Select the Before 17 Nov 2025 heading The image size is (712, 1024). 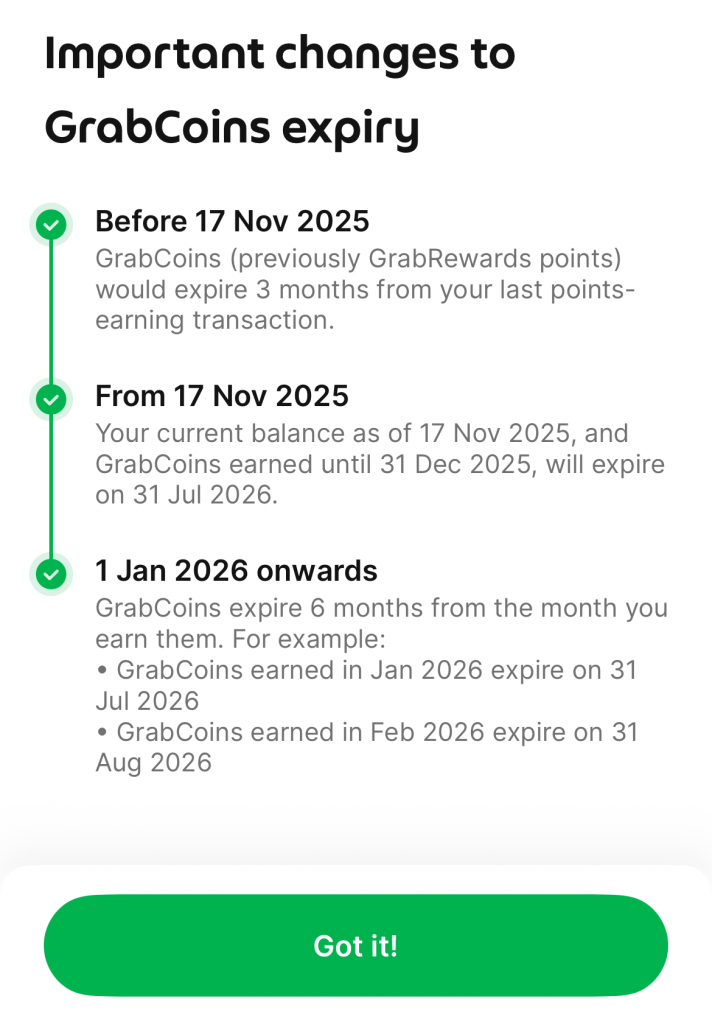(233, 221)
